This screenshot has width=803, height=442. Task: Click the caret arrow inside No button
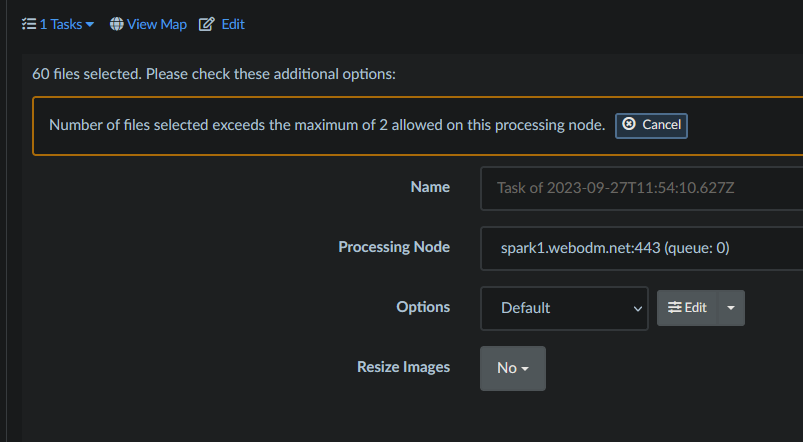[525, 369]
